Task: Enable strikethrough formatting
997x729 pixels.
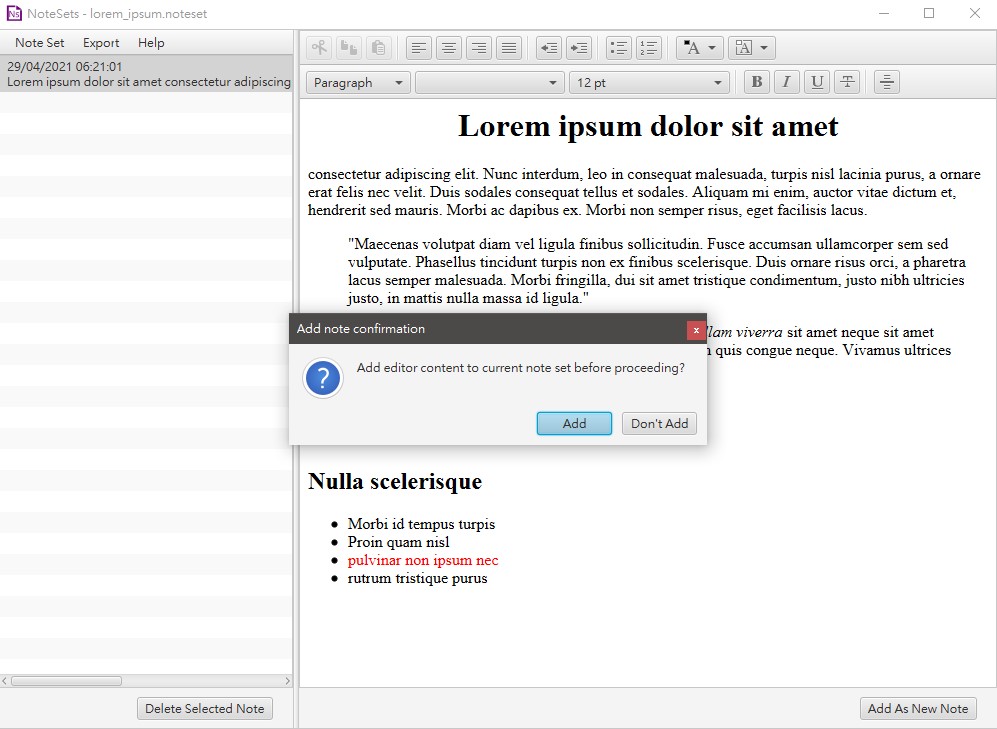Action: 846,82
